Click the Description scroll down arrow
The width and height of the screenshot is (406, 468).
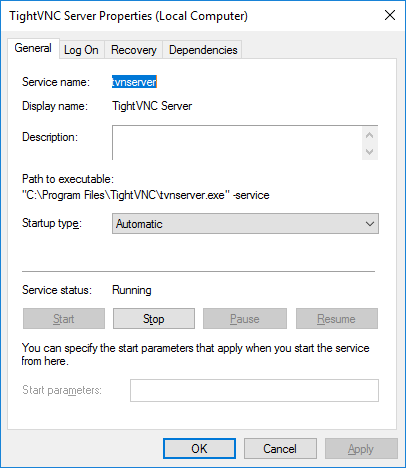coord(369,152)
